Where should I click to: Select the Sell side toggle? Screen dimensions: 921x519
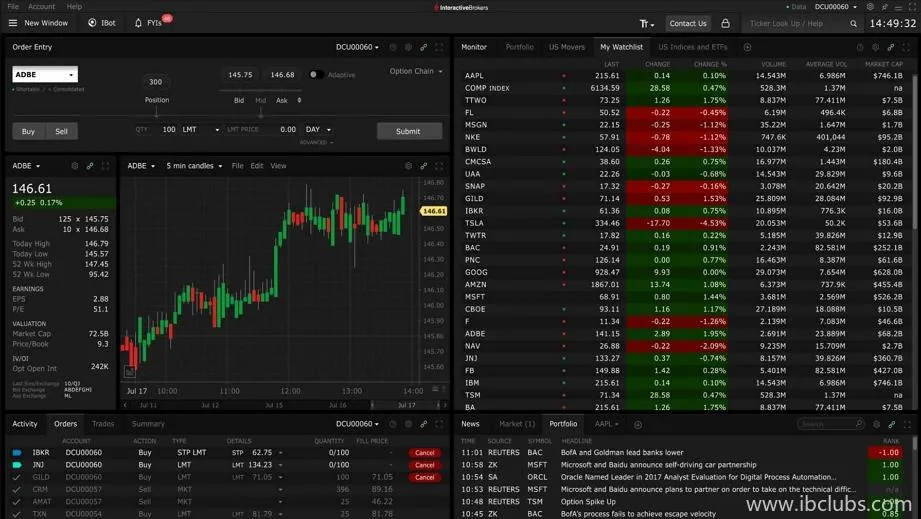(61, 131)
